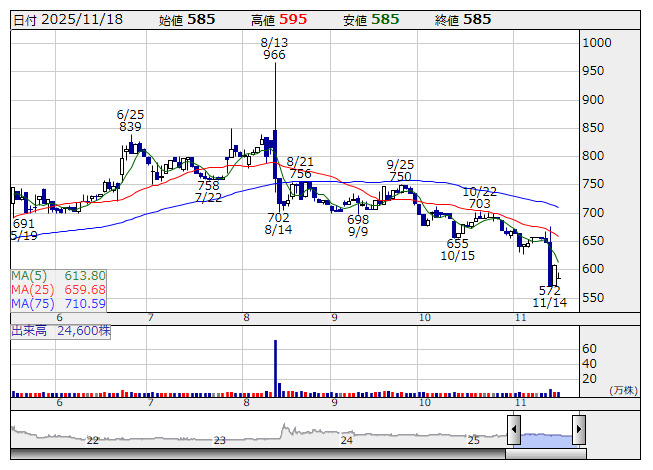Click the 655 10/15 low label
This screenshot has height=470, width=653.
pos(457,249)
